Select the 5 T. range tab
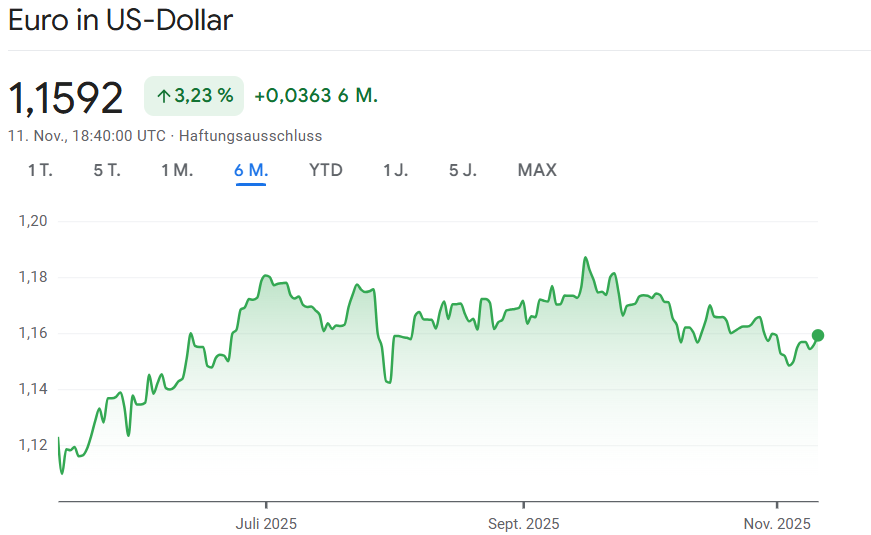This screenshot has height=535, width=871. pyautogui.click(x=107, y=170)
